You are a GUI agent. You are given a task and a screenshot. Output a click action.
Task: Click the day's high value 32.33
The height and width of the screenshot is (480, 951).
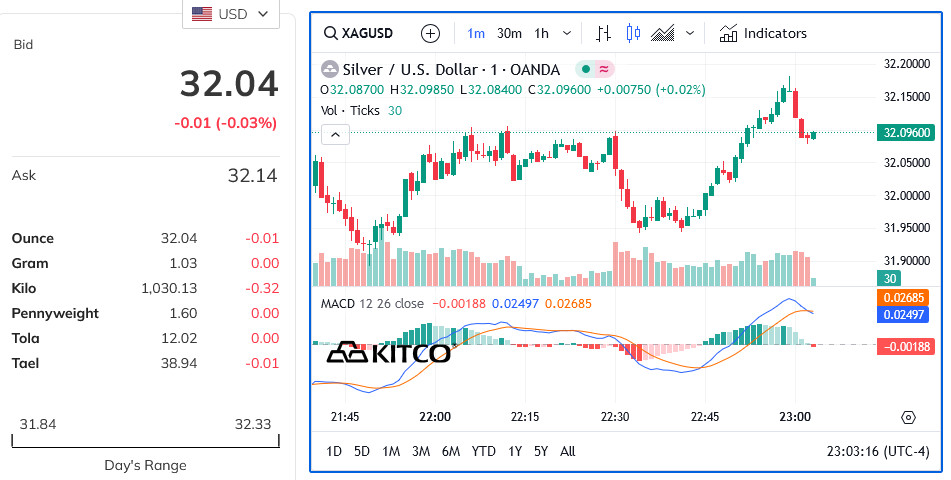click(x=253, y=424)
